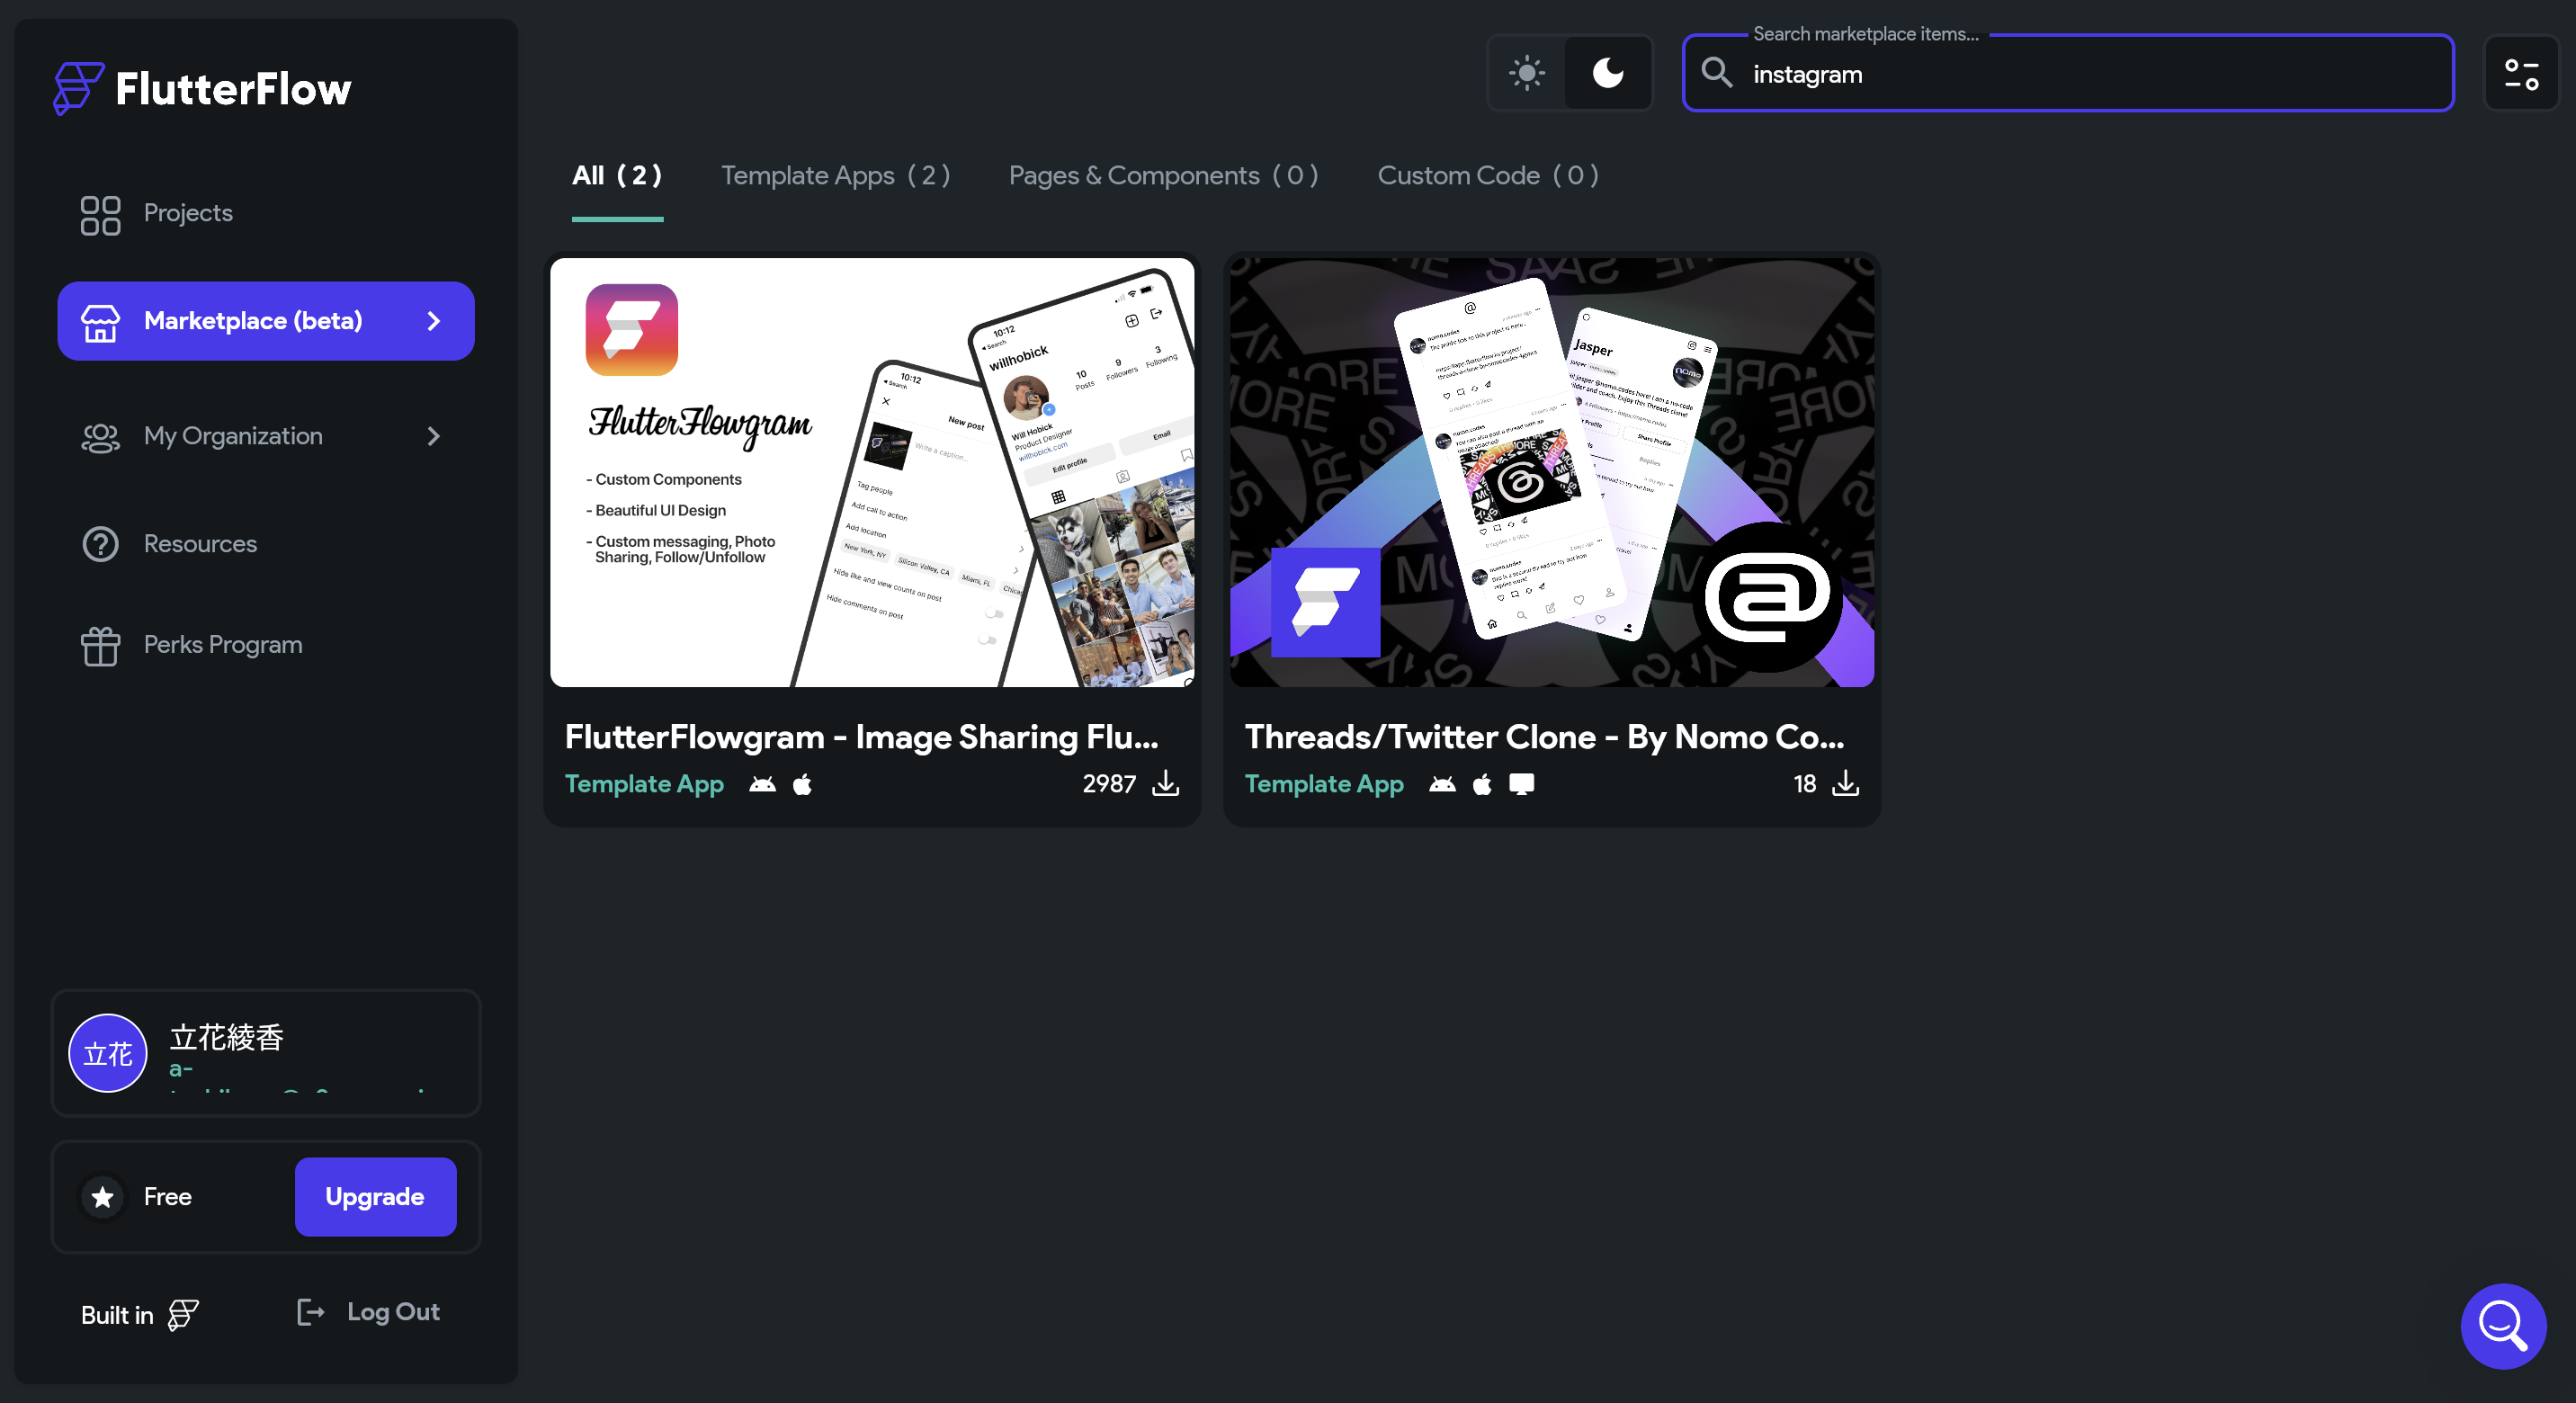
Task: Click the download icon on the Threads/Twitter Clone card
Action: (x=1845, y=784)
